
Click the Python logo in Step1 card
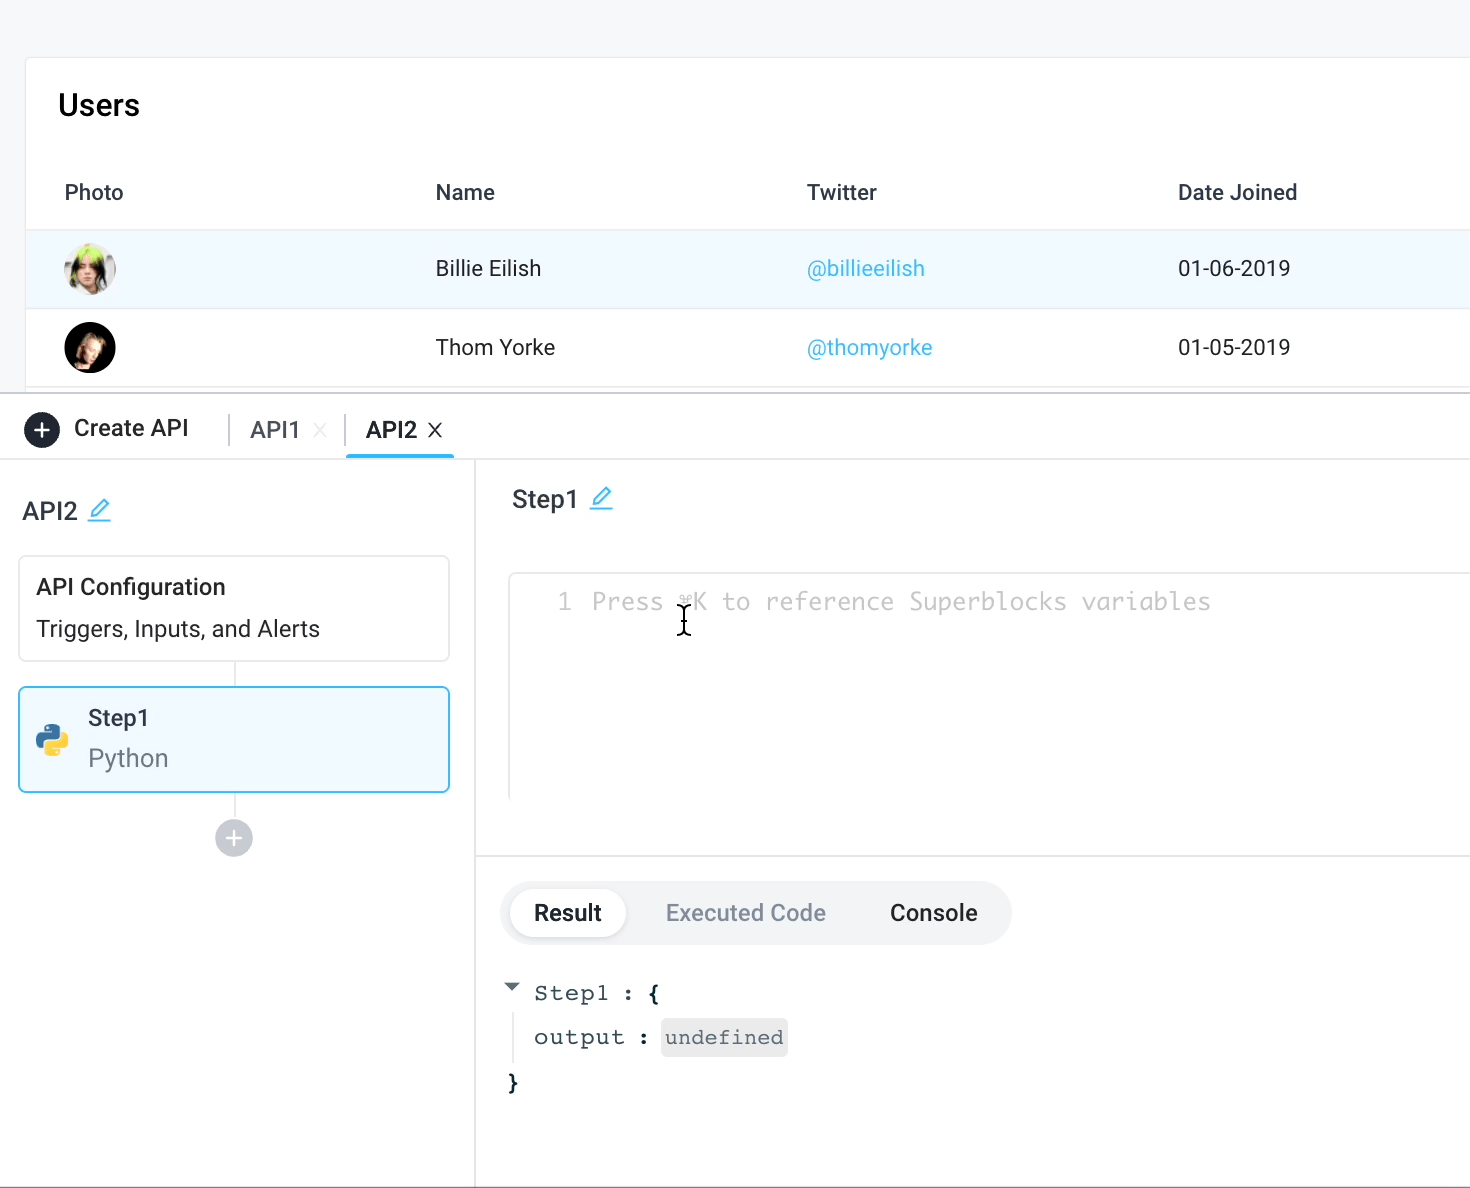pos(52,739)
